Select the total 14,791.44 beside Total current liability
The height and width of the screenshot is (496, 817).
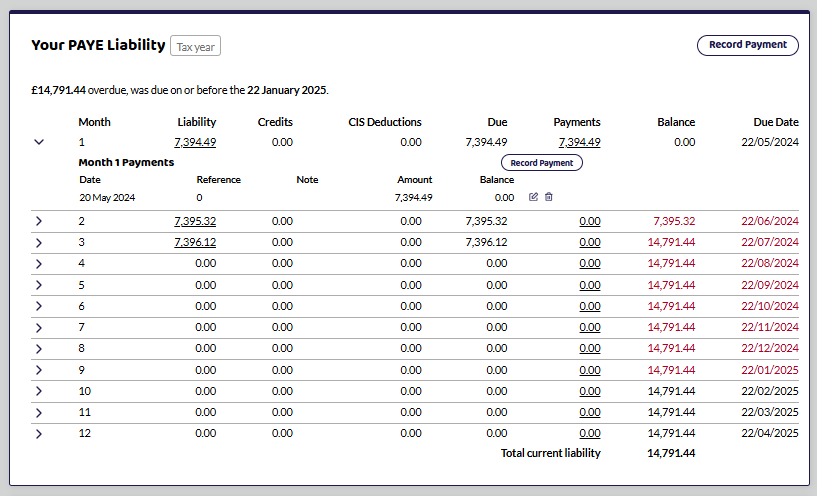click(671, 453)
